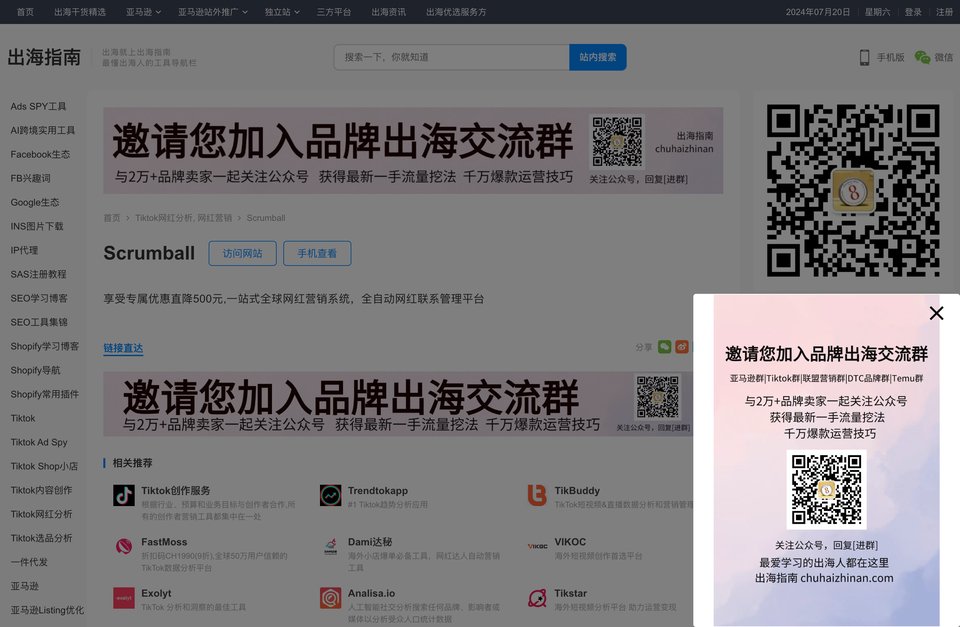Screen dimensions: 960x627
Task: Click the VIKOC logo icon
Action: [x=537, y=546]
